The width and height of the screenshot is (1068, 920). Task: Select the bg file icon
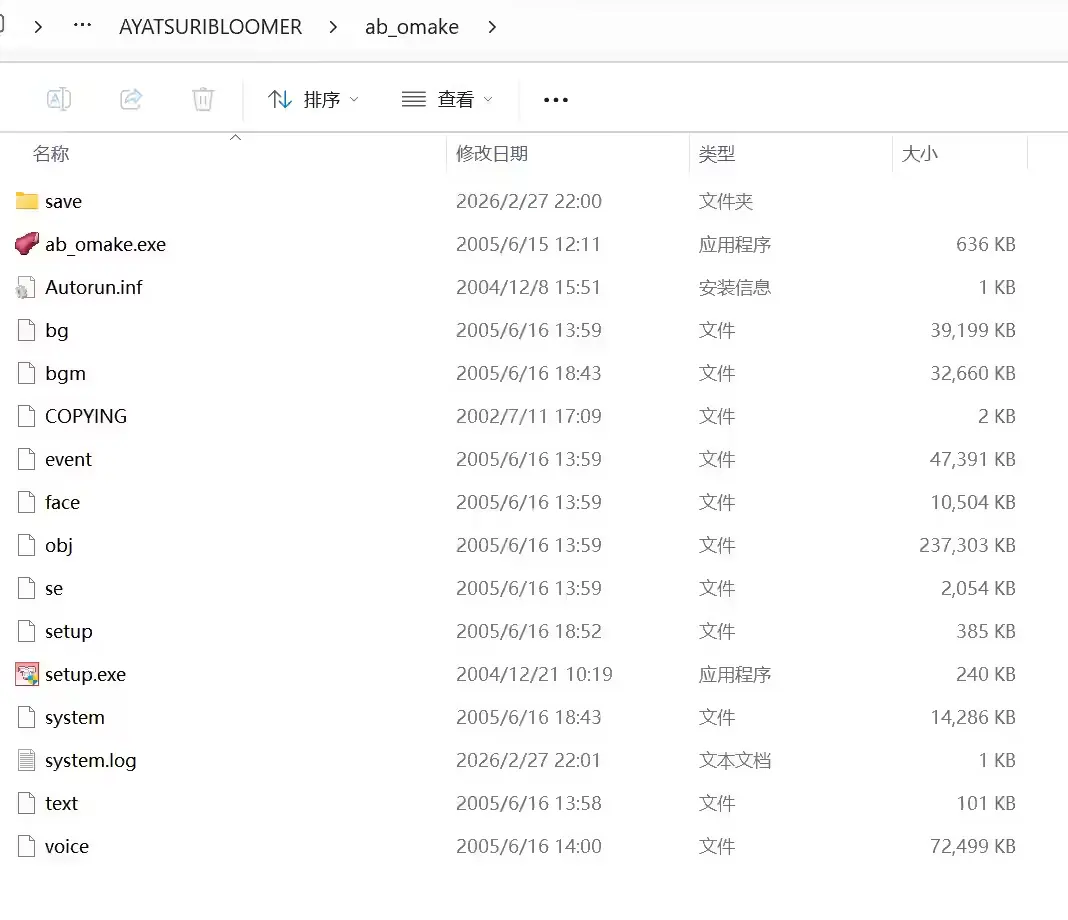tap(27, 330)
